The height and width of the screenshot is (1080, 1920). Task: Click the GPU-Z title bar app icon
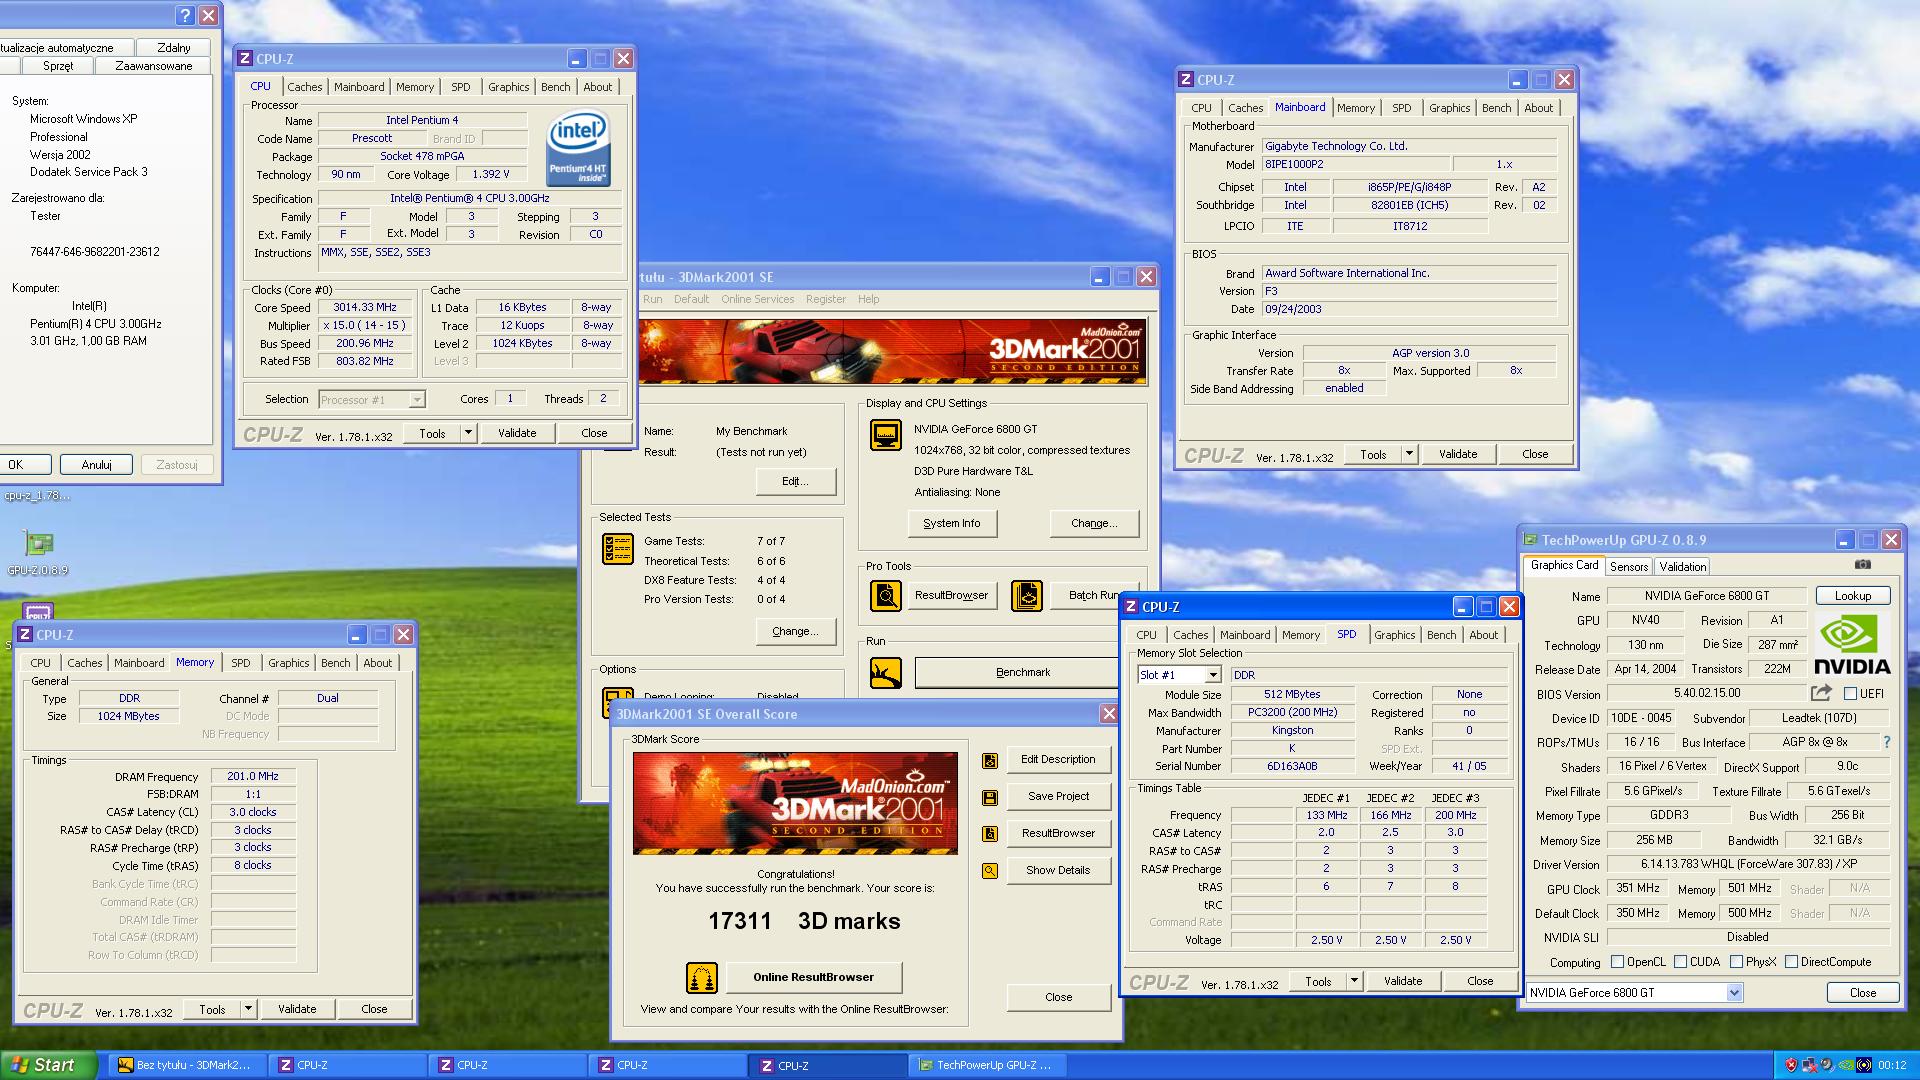(x=1530, y=540)
